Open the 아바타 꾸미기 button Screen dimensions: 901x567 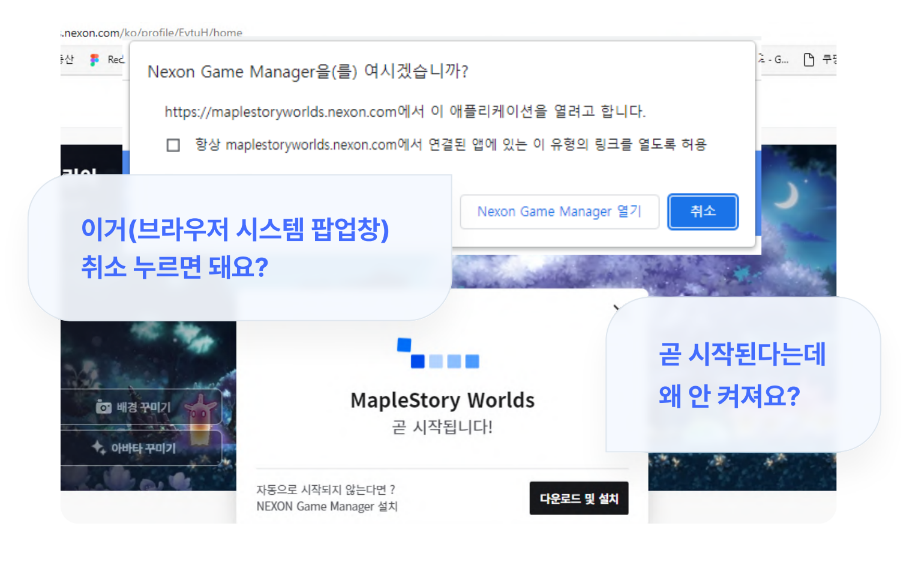141,448
